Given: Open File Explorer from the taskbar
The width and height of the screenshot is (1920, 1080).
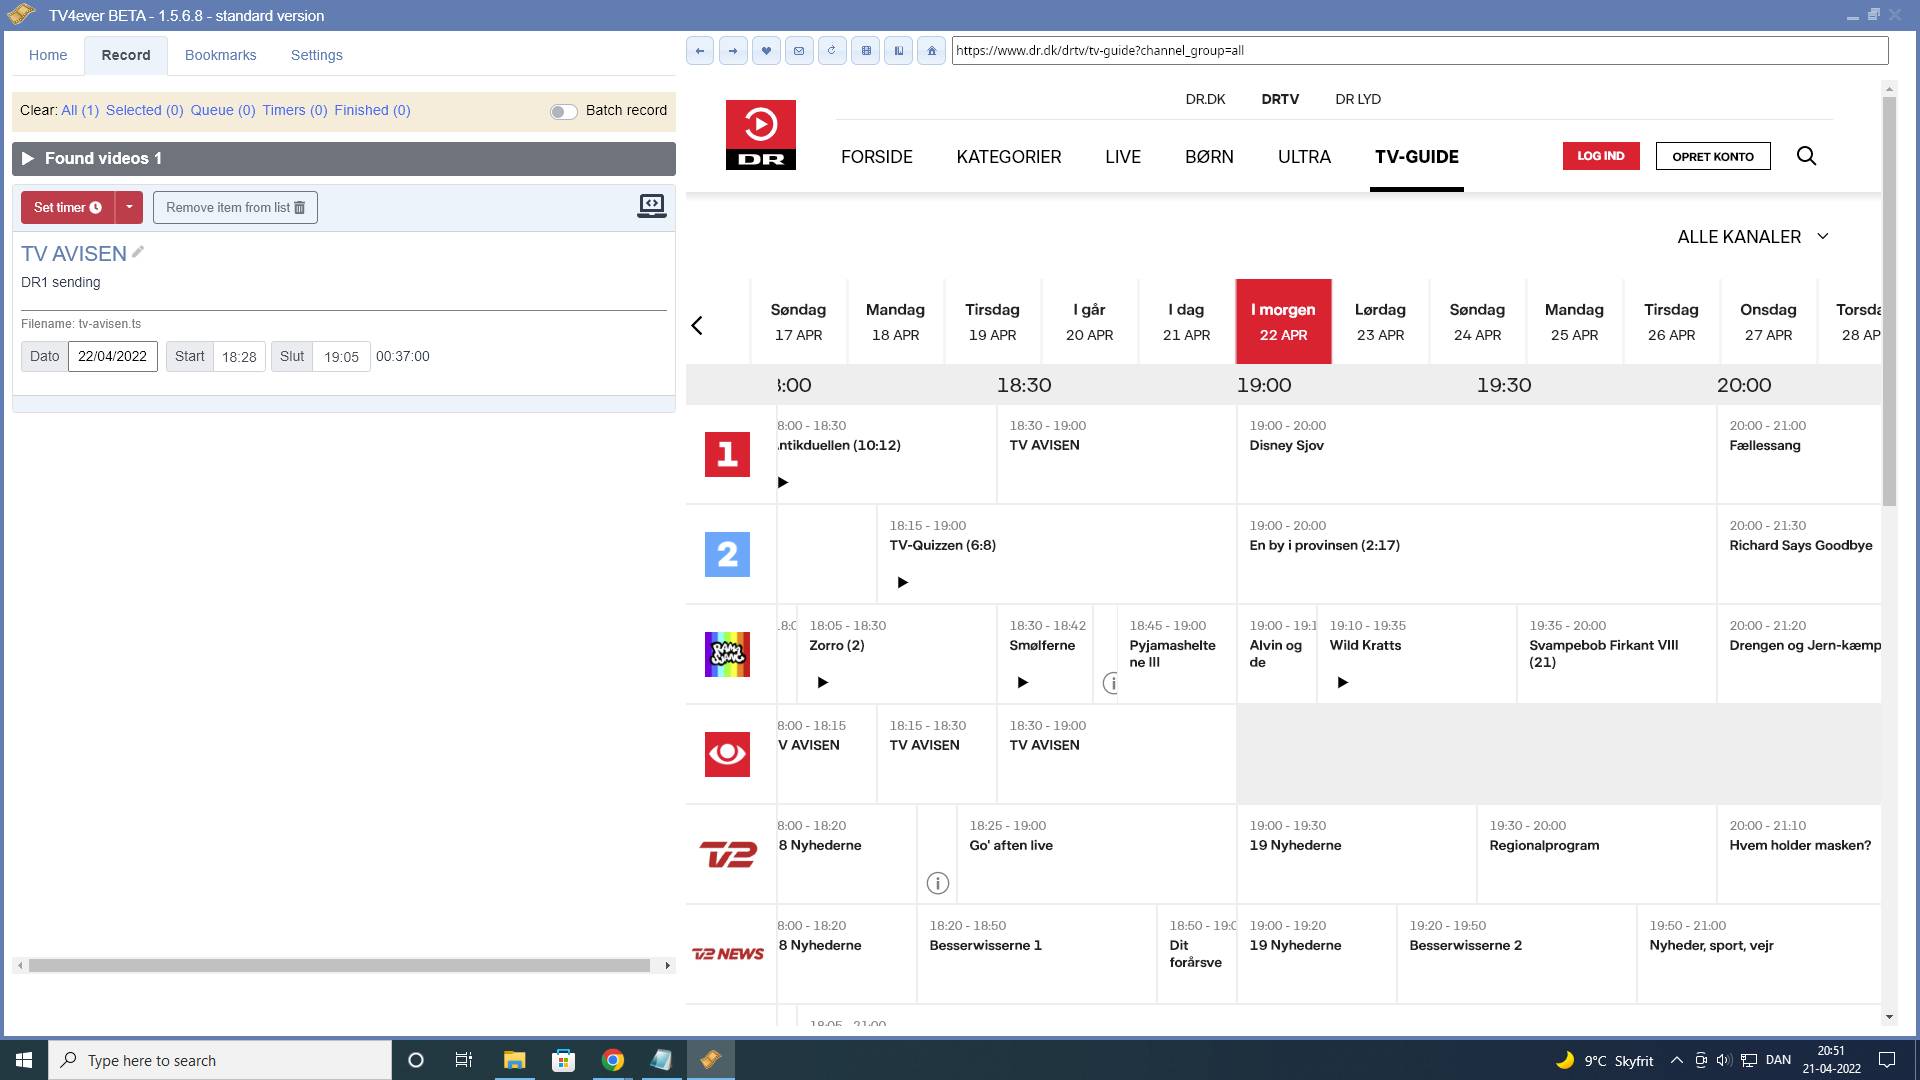Looking at the screenshot, I should pyautogui.click(x=514, y=1060).
